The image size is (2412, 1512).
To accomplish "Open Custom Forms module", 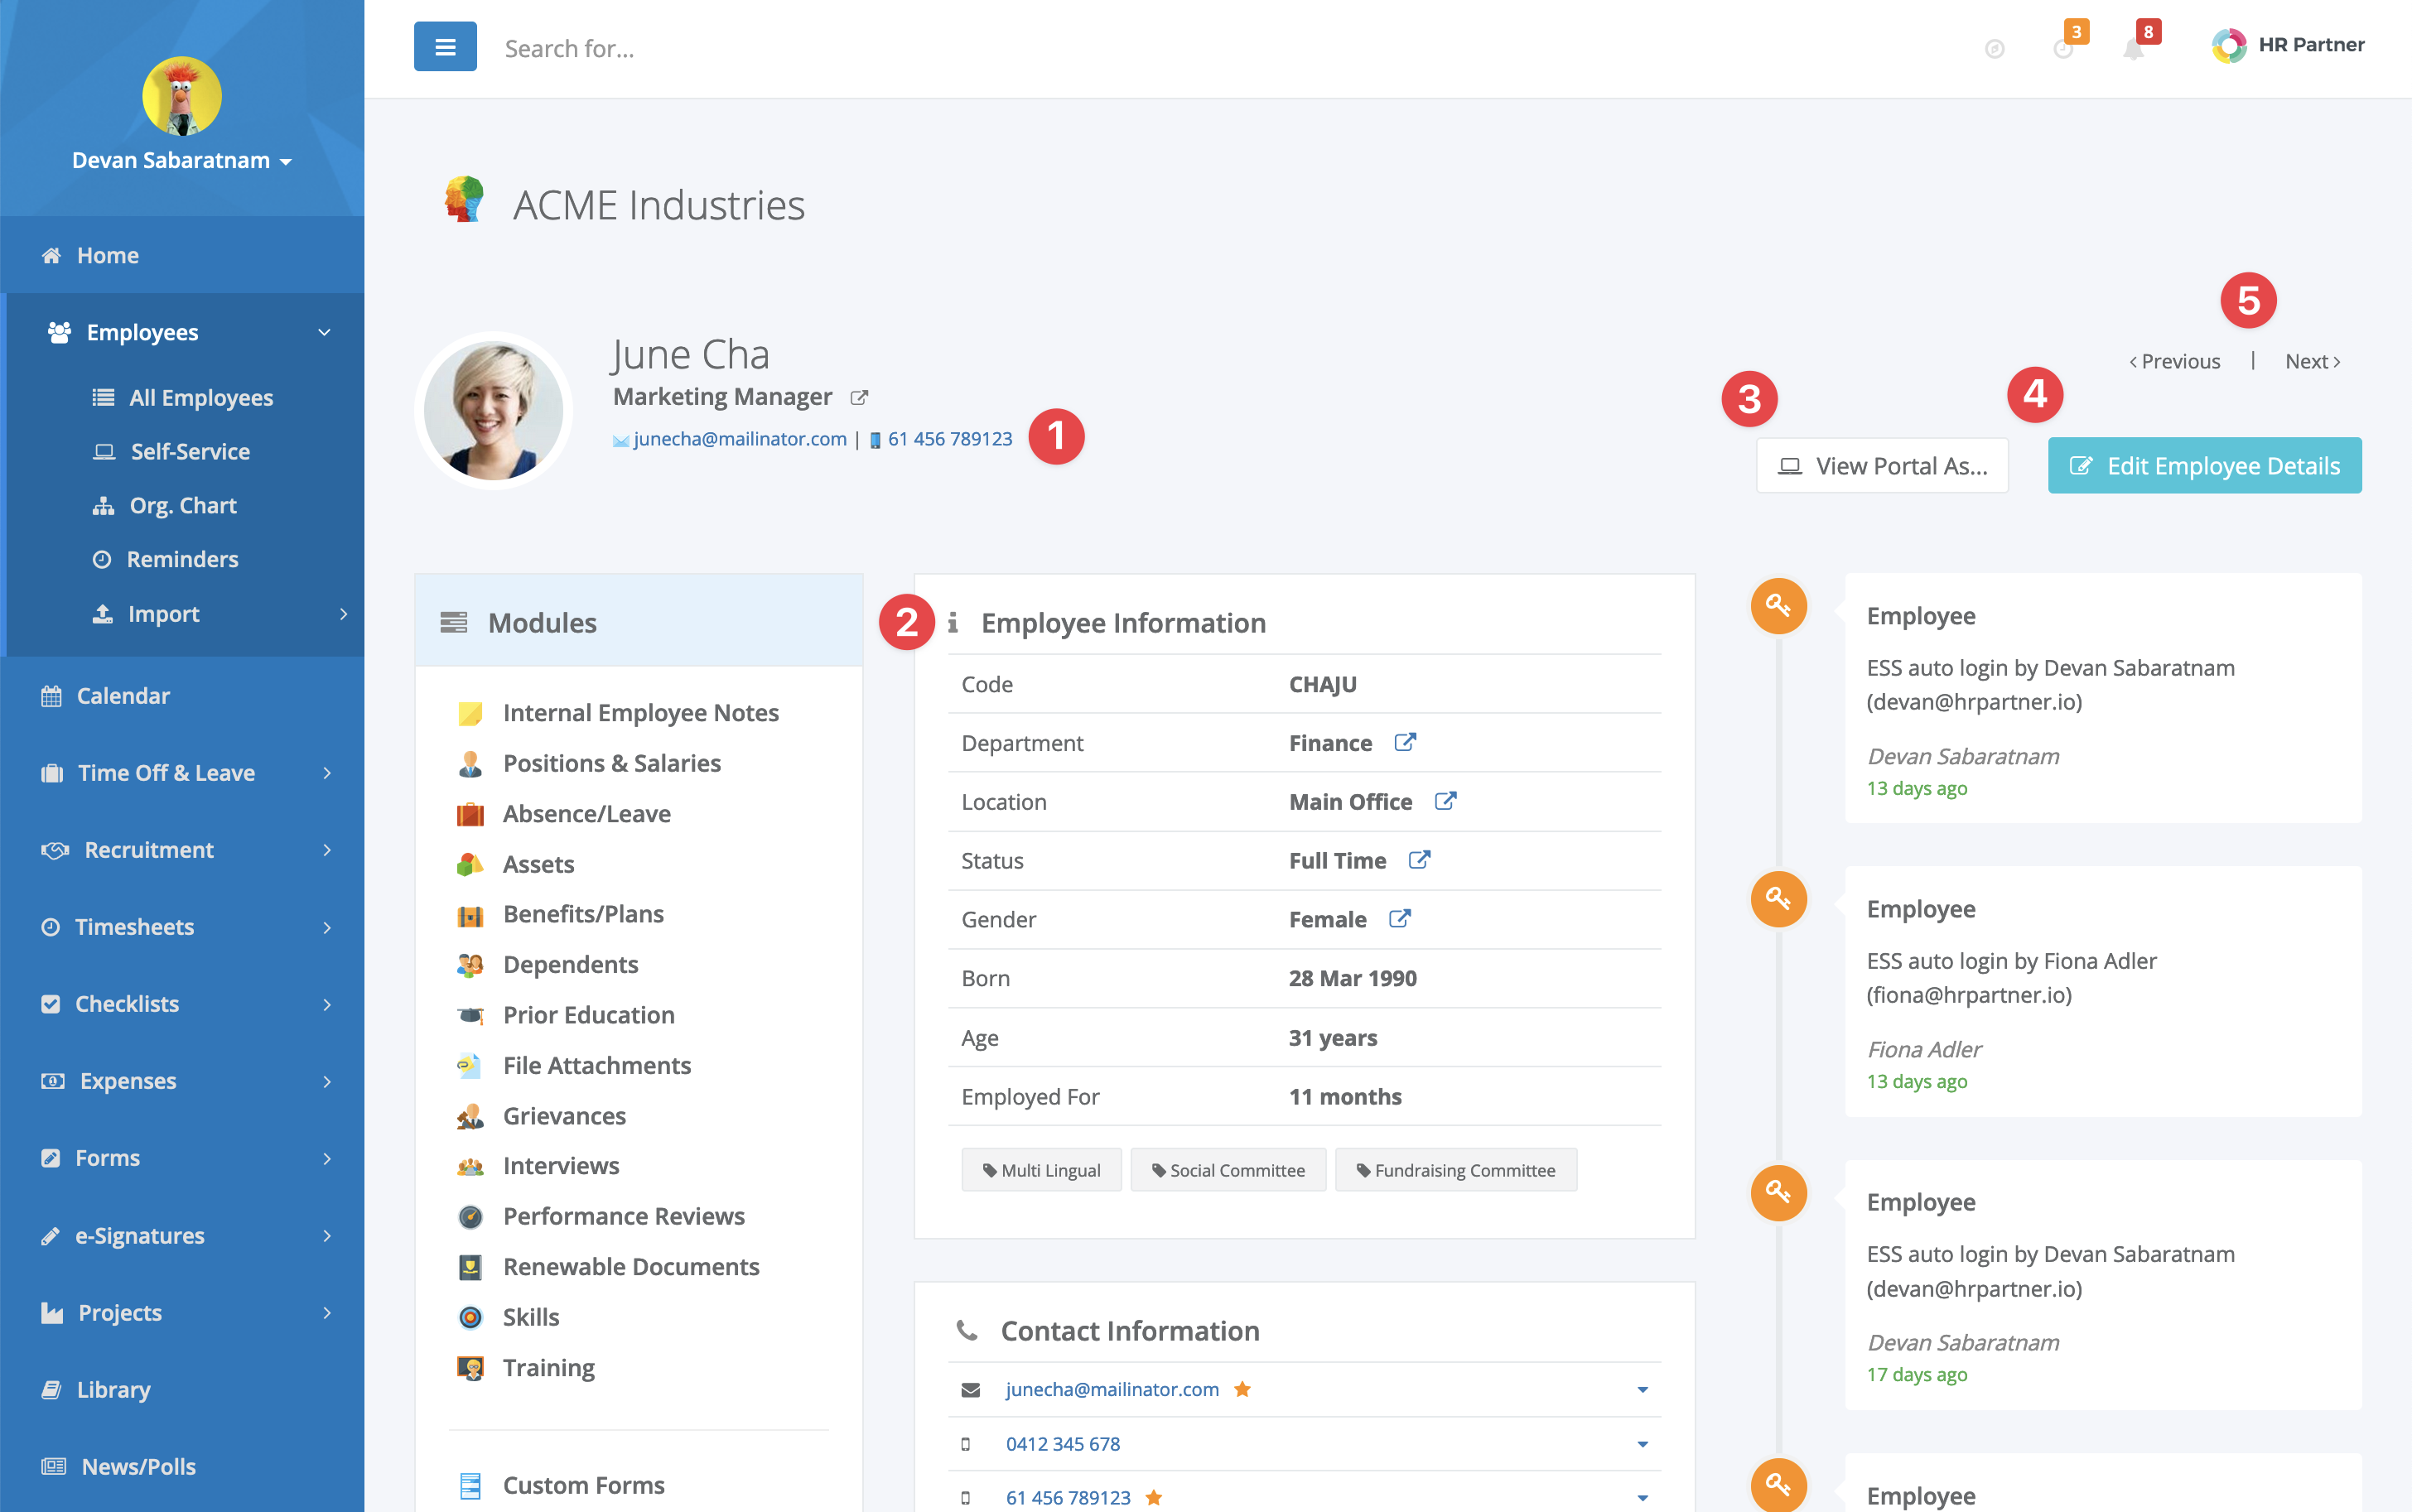I will (x=583, y=1485).
